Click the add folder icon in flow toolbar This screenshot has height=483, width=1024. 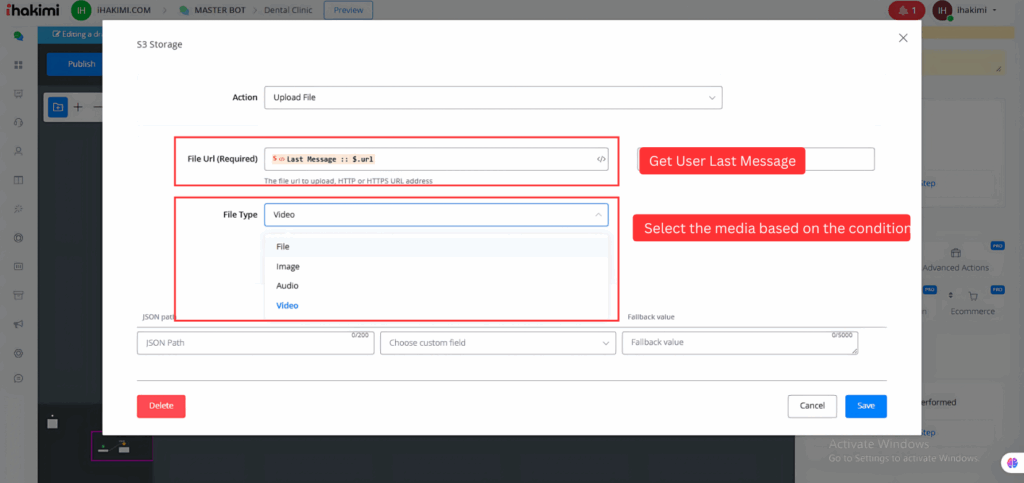pos(58,107)
